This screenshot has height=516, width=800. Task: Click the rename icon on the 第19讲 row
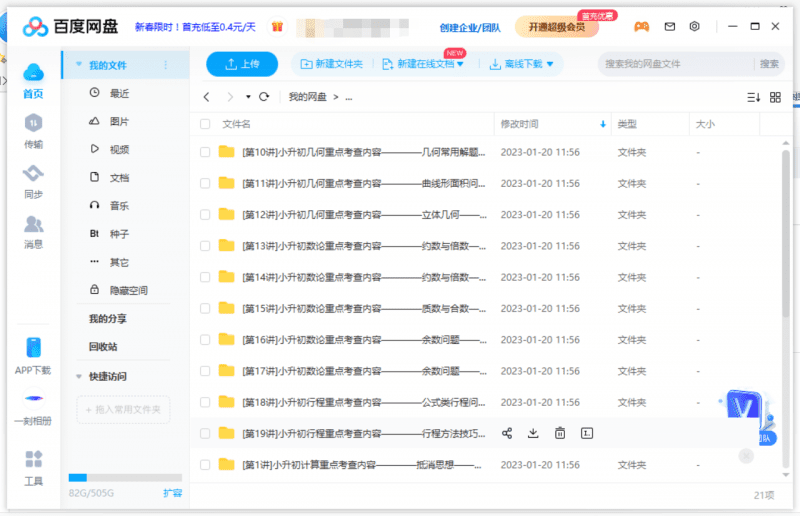tap(587, 433)
